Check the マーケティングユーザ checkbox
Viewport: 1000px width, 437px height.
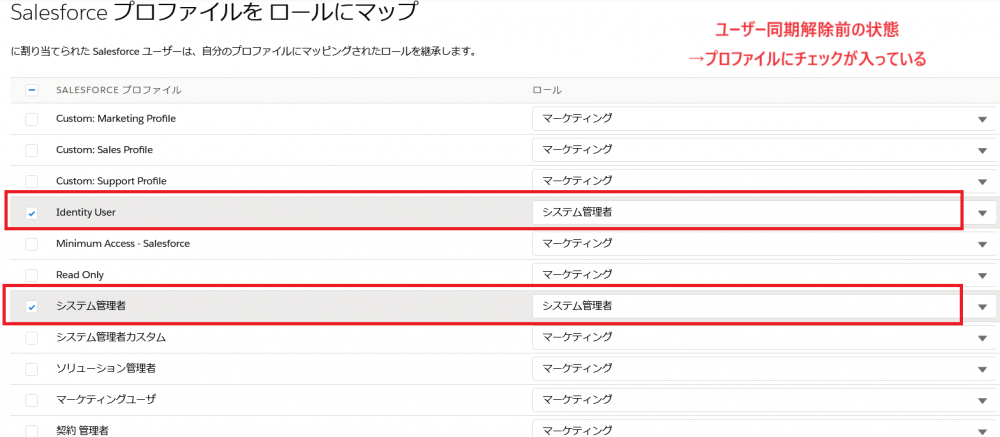[x=31, y=401]
